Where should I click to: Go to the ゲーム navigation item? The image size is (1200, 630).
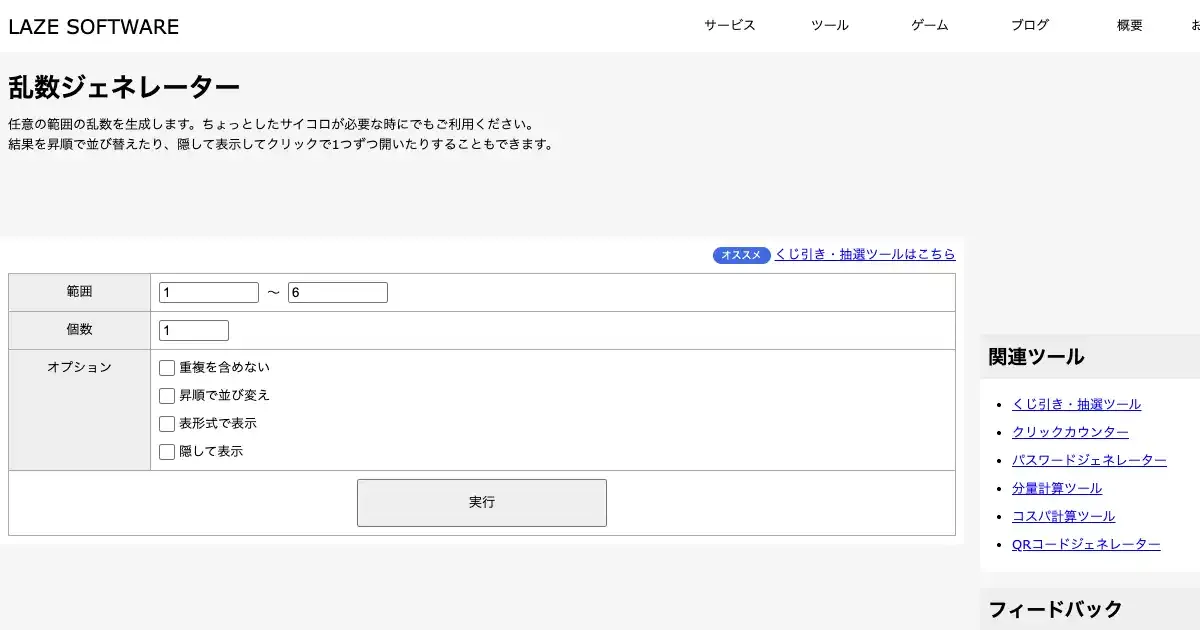pyautogui.click(x=929, y=26)
